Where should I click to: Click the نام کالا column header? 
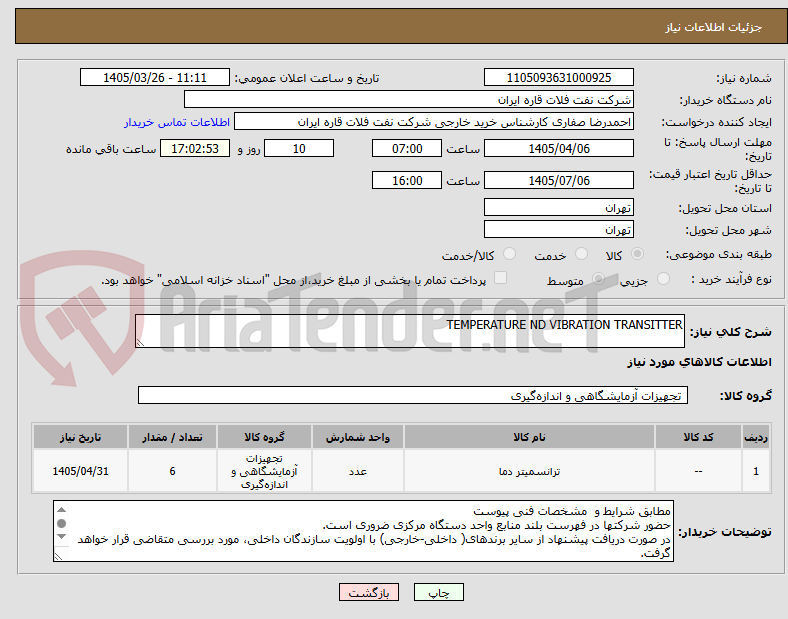coord(529,437)
